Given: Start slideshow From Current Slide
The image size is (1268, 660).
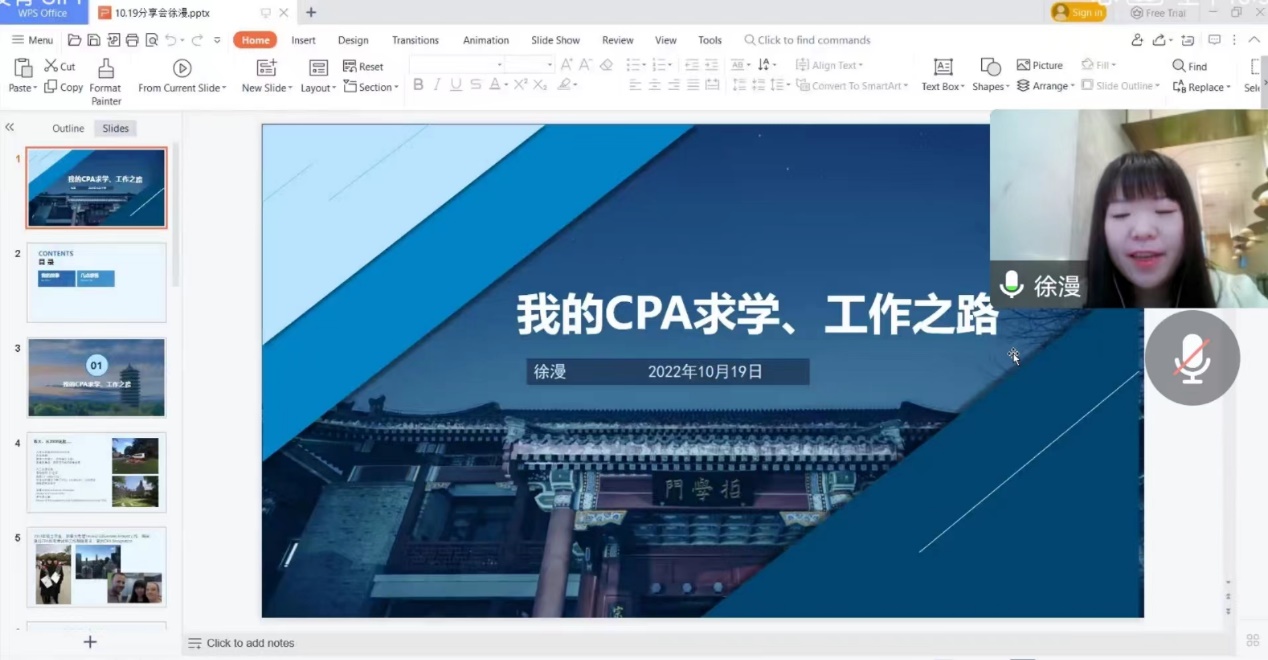Looking at the screenshot, I should 182,68.
